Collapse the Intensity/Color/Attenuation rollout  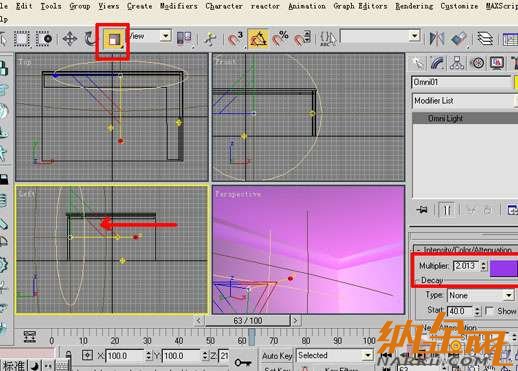point(465,249)
